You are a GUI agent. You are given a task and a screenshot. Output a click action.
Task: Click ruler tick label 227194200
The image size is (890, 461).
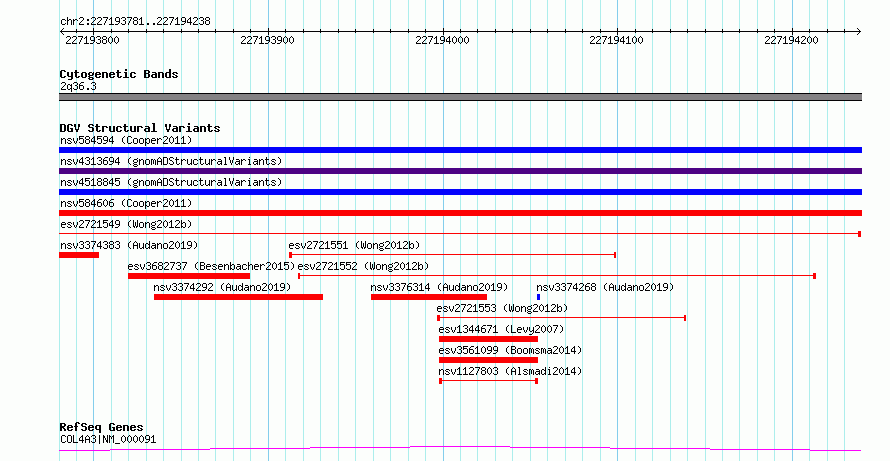click(791, 40)
